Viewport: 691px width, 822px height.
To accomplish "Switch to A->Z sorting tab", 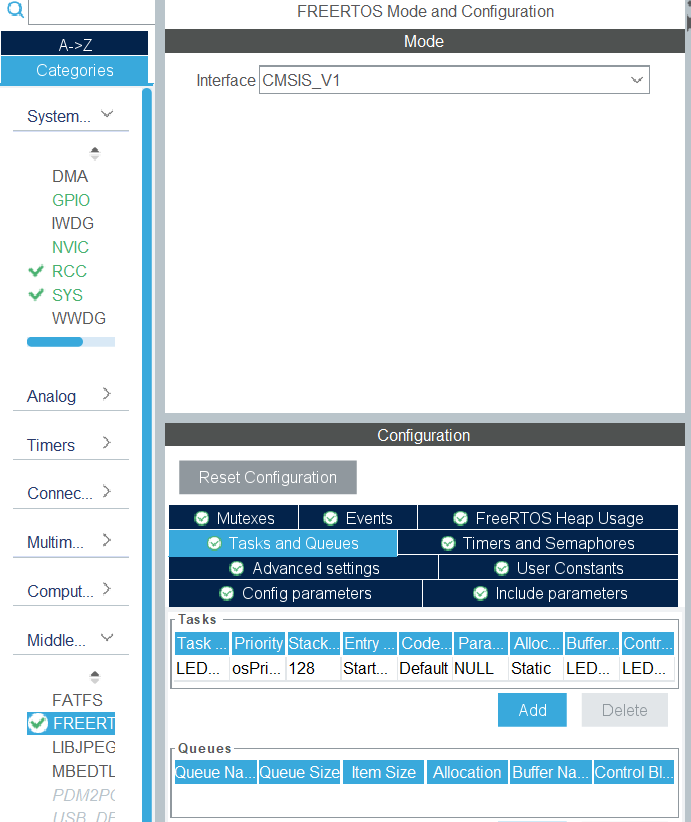I will pos(74,45).
